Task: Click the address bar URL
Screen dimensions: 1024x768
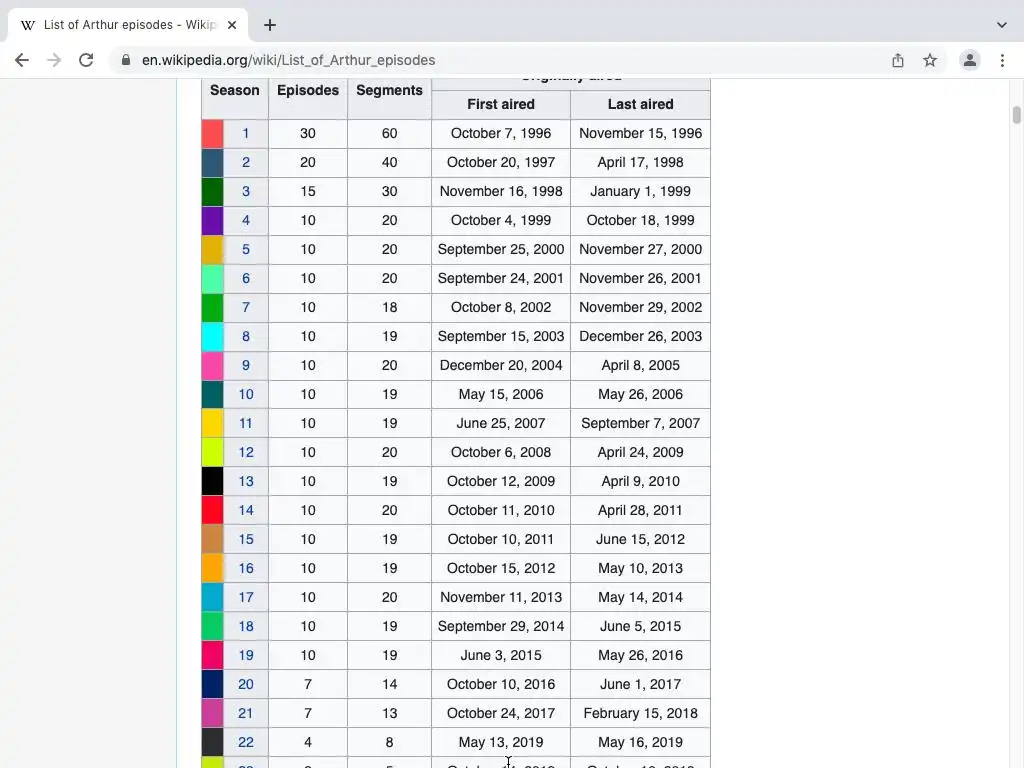Action: click(289, 60)
